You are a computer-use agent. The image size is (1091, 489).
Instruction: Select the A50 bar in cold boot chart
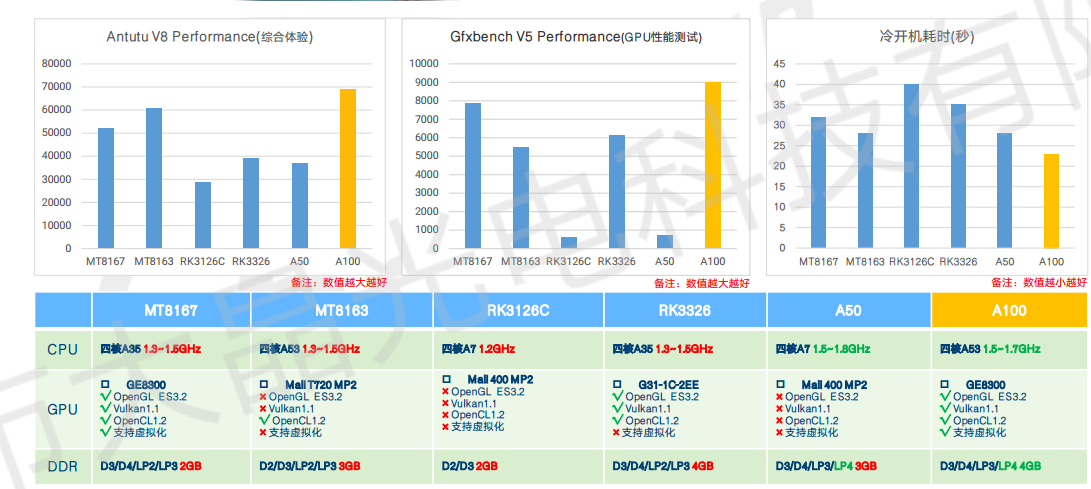(x=1005, y=191)
